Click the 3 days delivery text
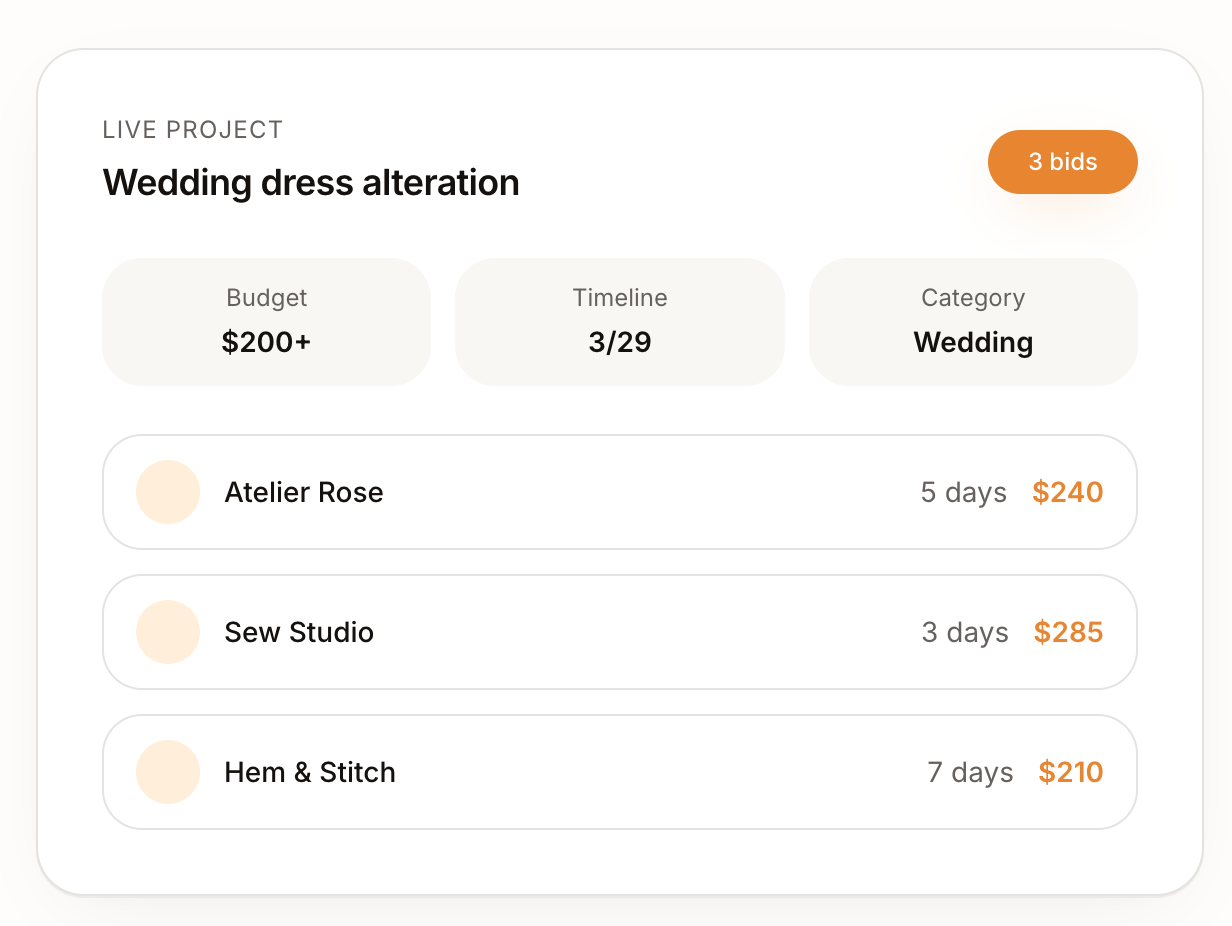Image resolution: width=1232 pixels, height=926 pixels. (x=965, y=633)
